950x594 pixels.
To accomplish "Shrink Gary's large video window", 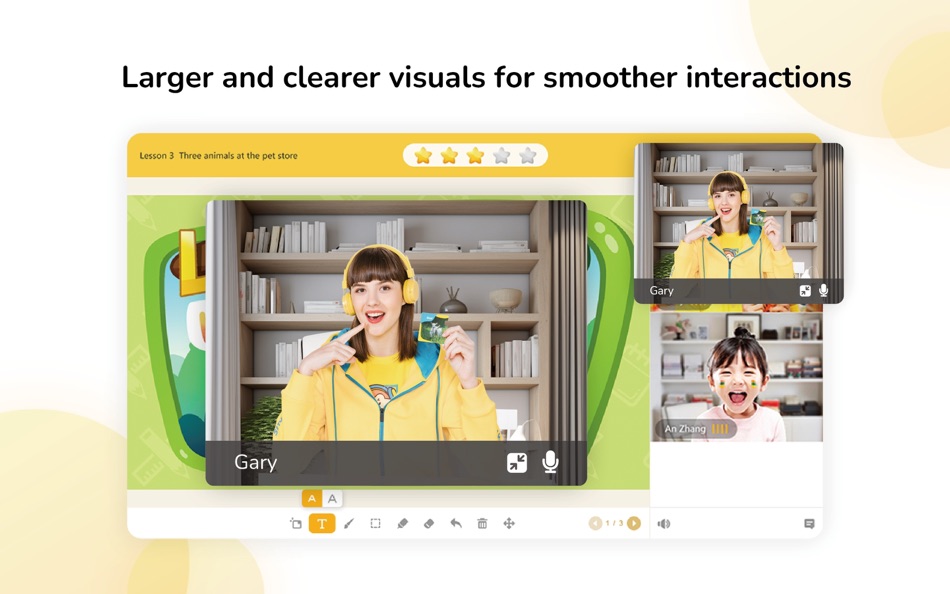I will [x=517, y=463].
